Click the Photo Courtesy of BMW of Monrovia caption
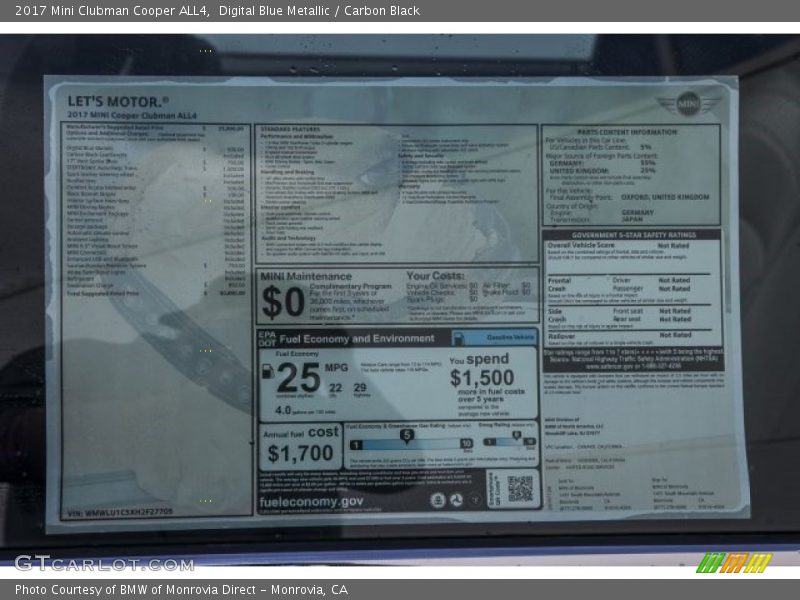The width and height of the screenshot is (800, 600). point(181,590)
